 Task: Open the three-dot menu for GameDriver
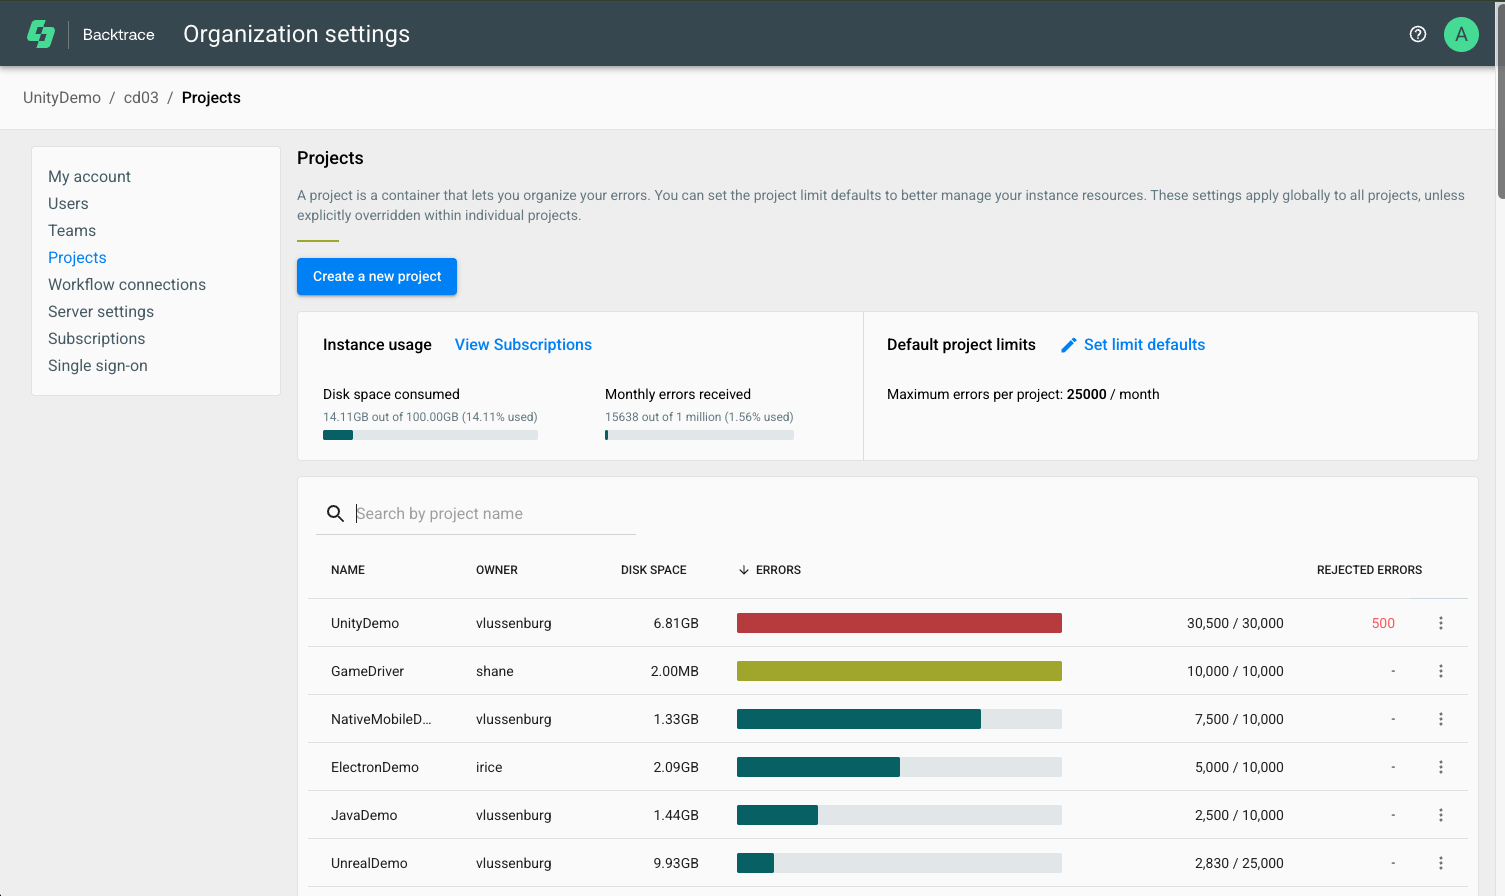click(1440, 670)
